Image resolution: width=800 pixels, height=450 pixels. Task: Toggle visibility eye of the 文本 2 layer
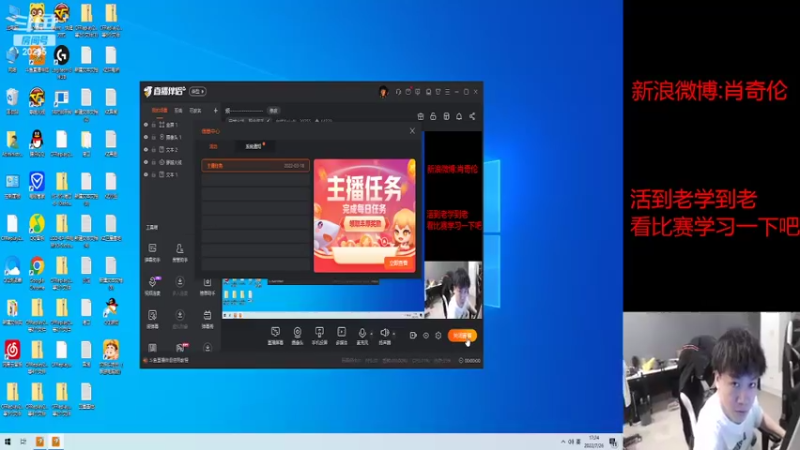146,150
